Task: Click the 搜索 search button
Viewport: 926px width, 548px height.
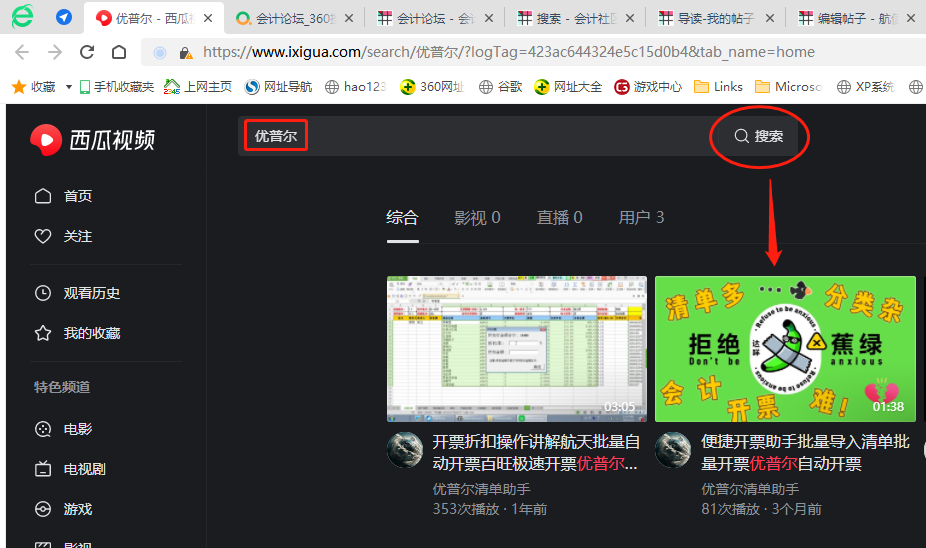Action: (759, 136)
